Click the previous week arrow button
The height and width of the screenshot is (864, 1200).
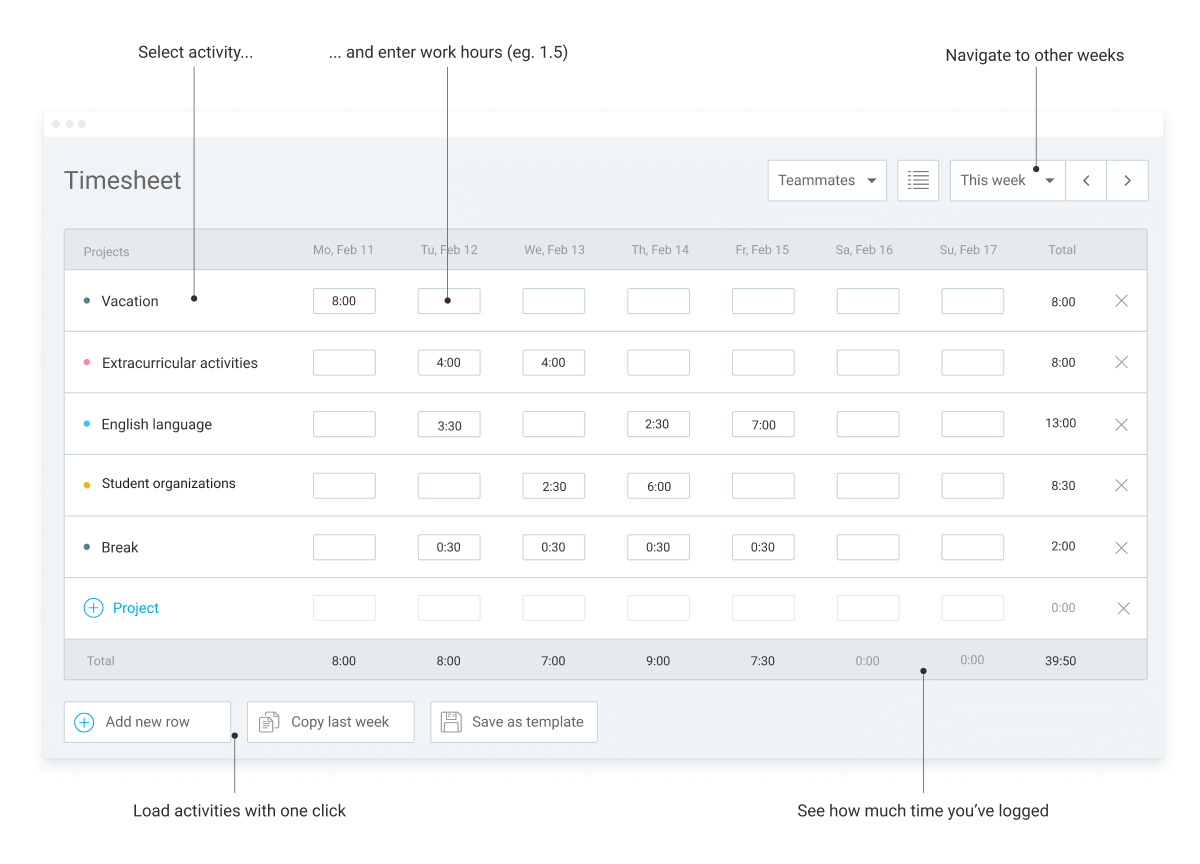pyautogui.click(x=1086, y=180)
